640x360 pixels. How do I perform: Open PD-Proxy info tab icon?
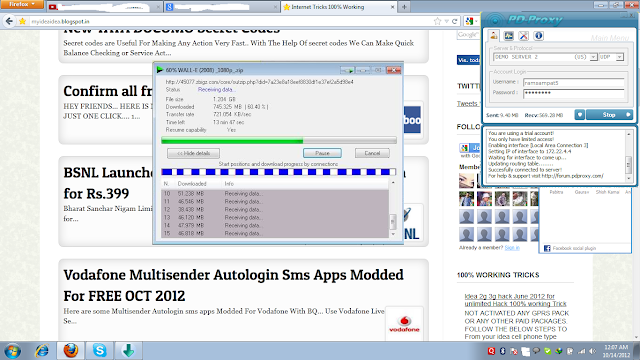(x=538, y=36)
